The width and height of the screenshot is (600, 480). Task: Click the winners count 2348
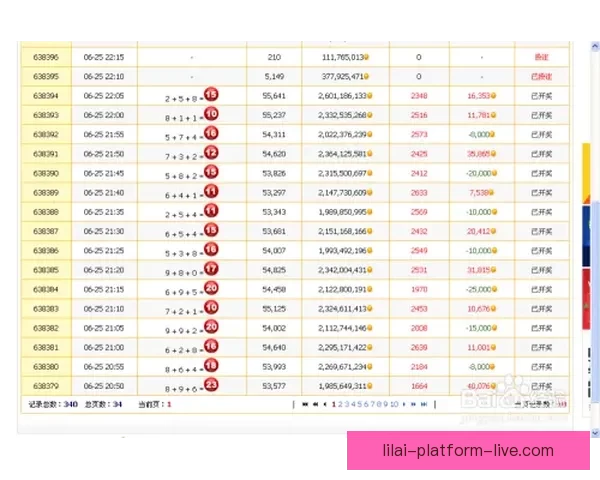(419, 96)
